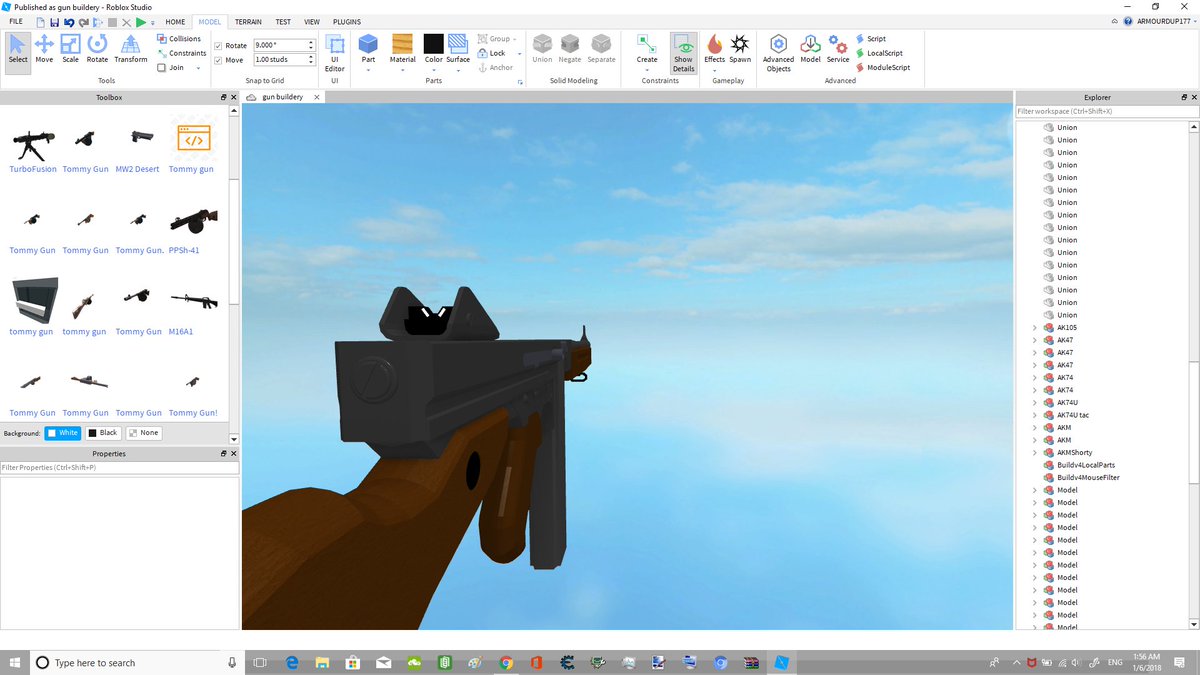Open the Effects gallery
This screenshot has width=1200, height=675.
pyautogui.click(x=714, y=48)
